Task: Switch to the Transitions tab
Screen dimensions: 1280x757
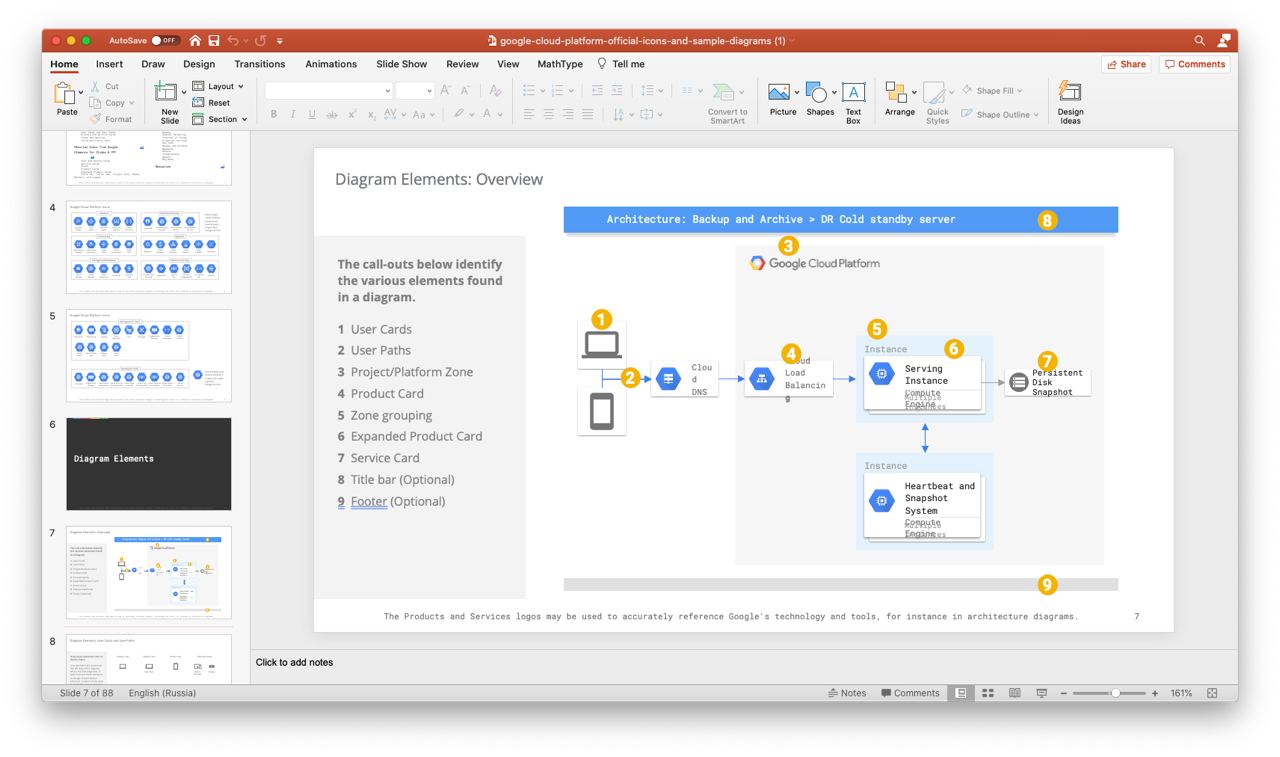Action: point(260,64)
